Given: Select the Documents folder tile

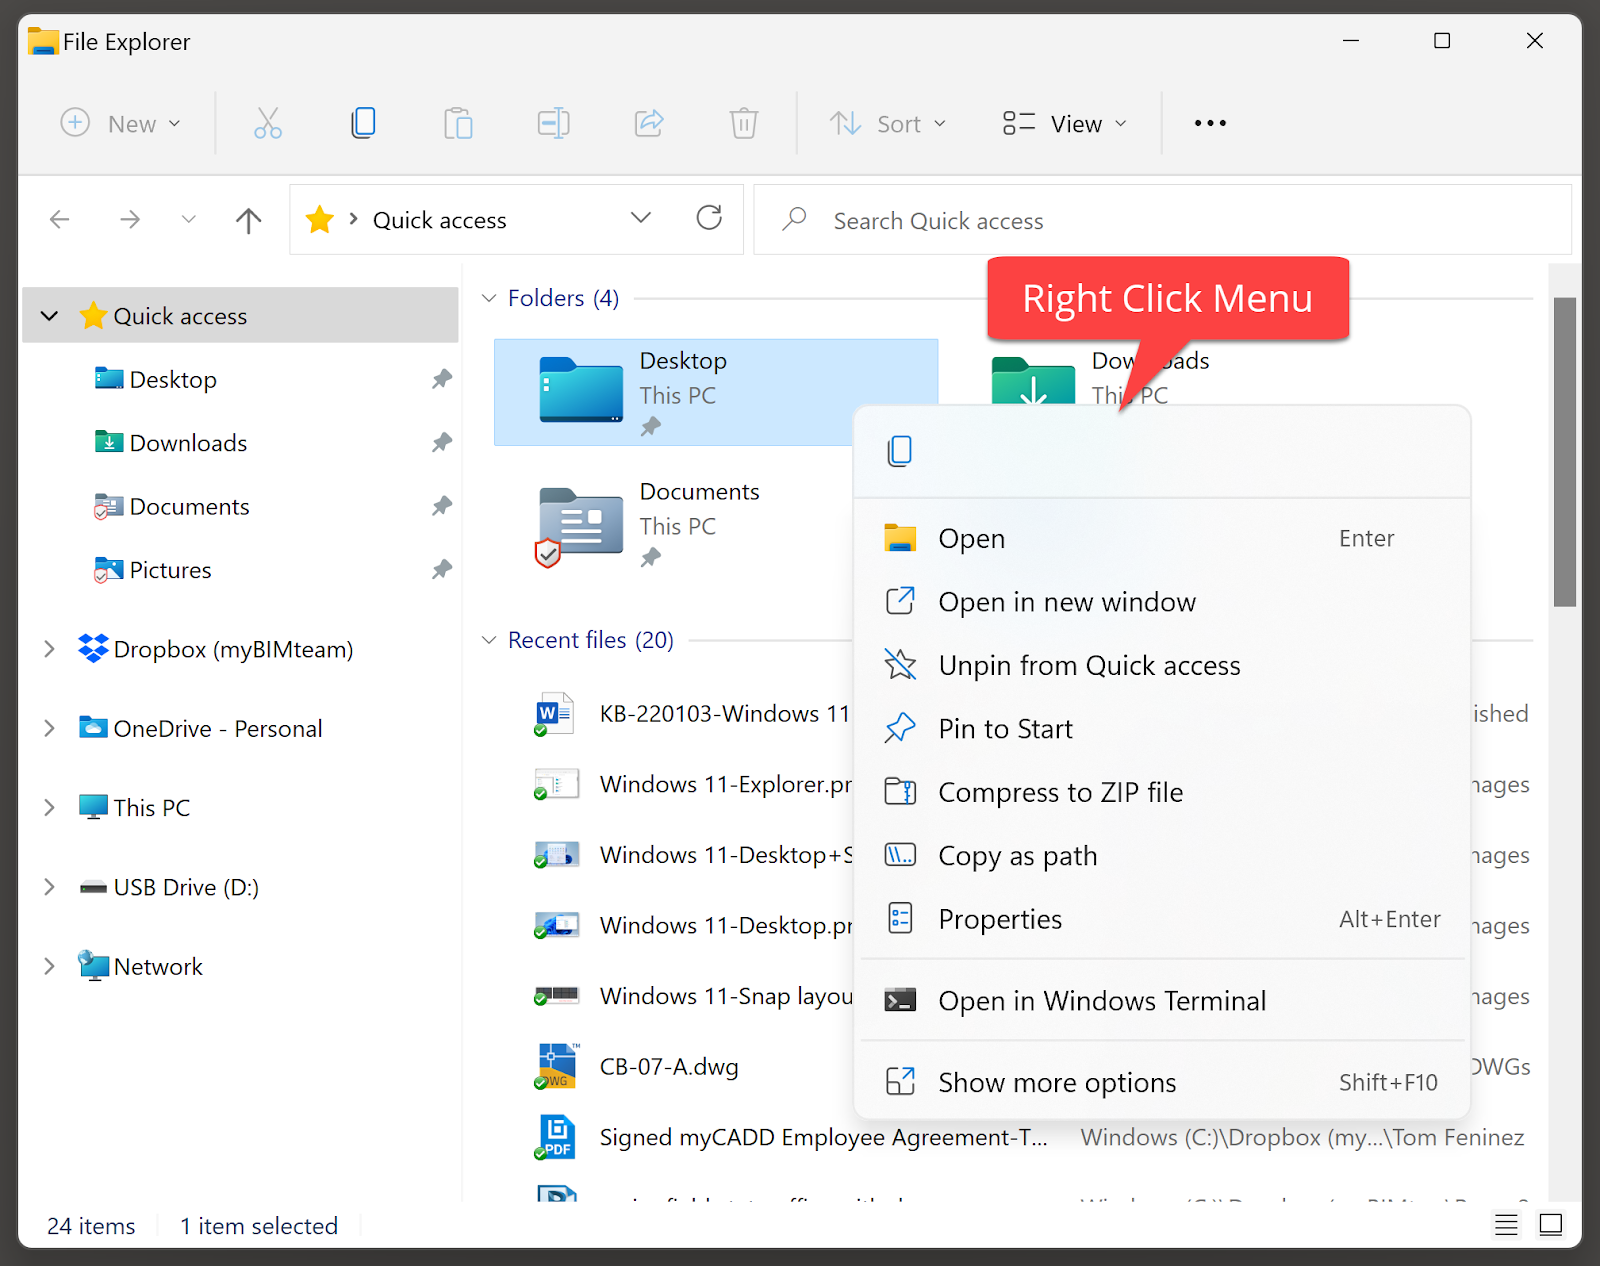Looking at the screenshot, I should coord(673,523).
